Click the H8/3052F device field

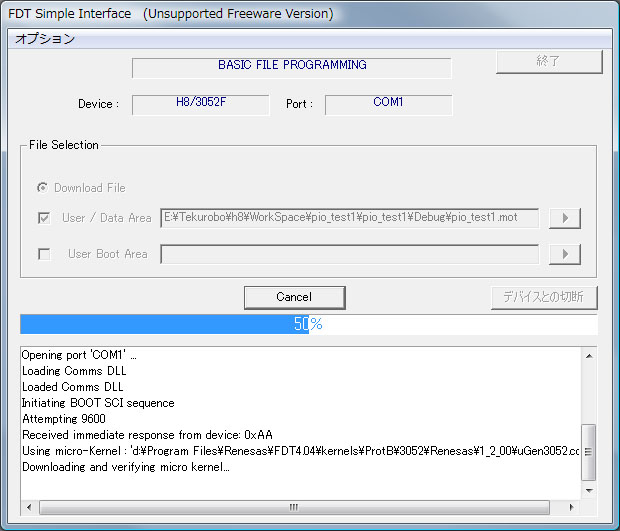[x=200, y=104]
